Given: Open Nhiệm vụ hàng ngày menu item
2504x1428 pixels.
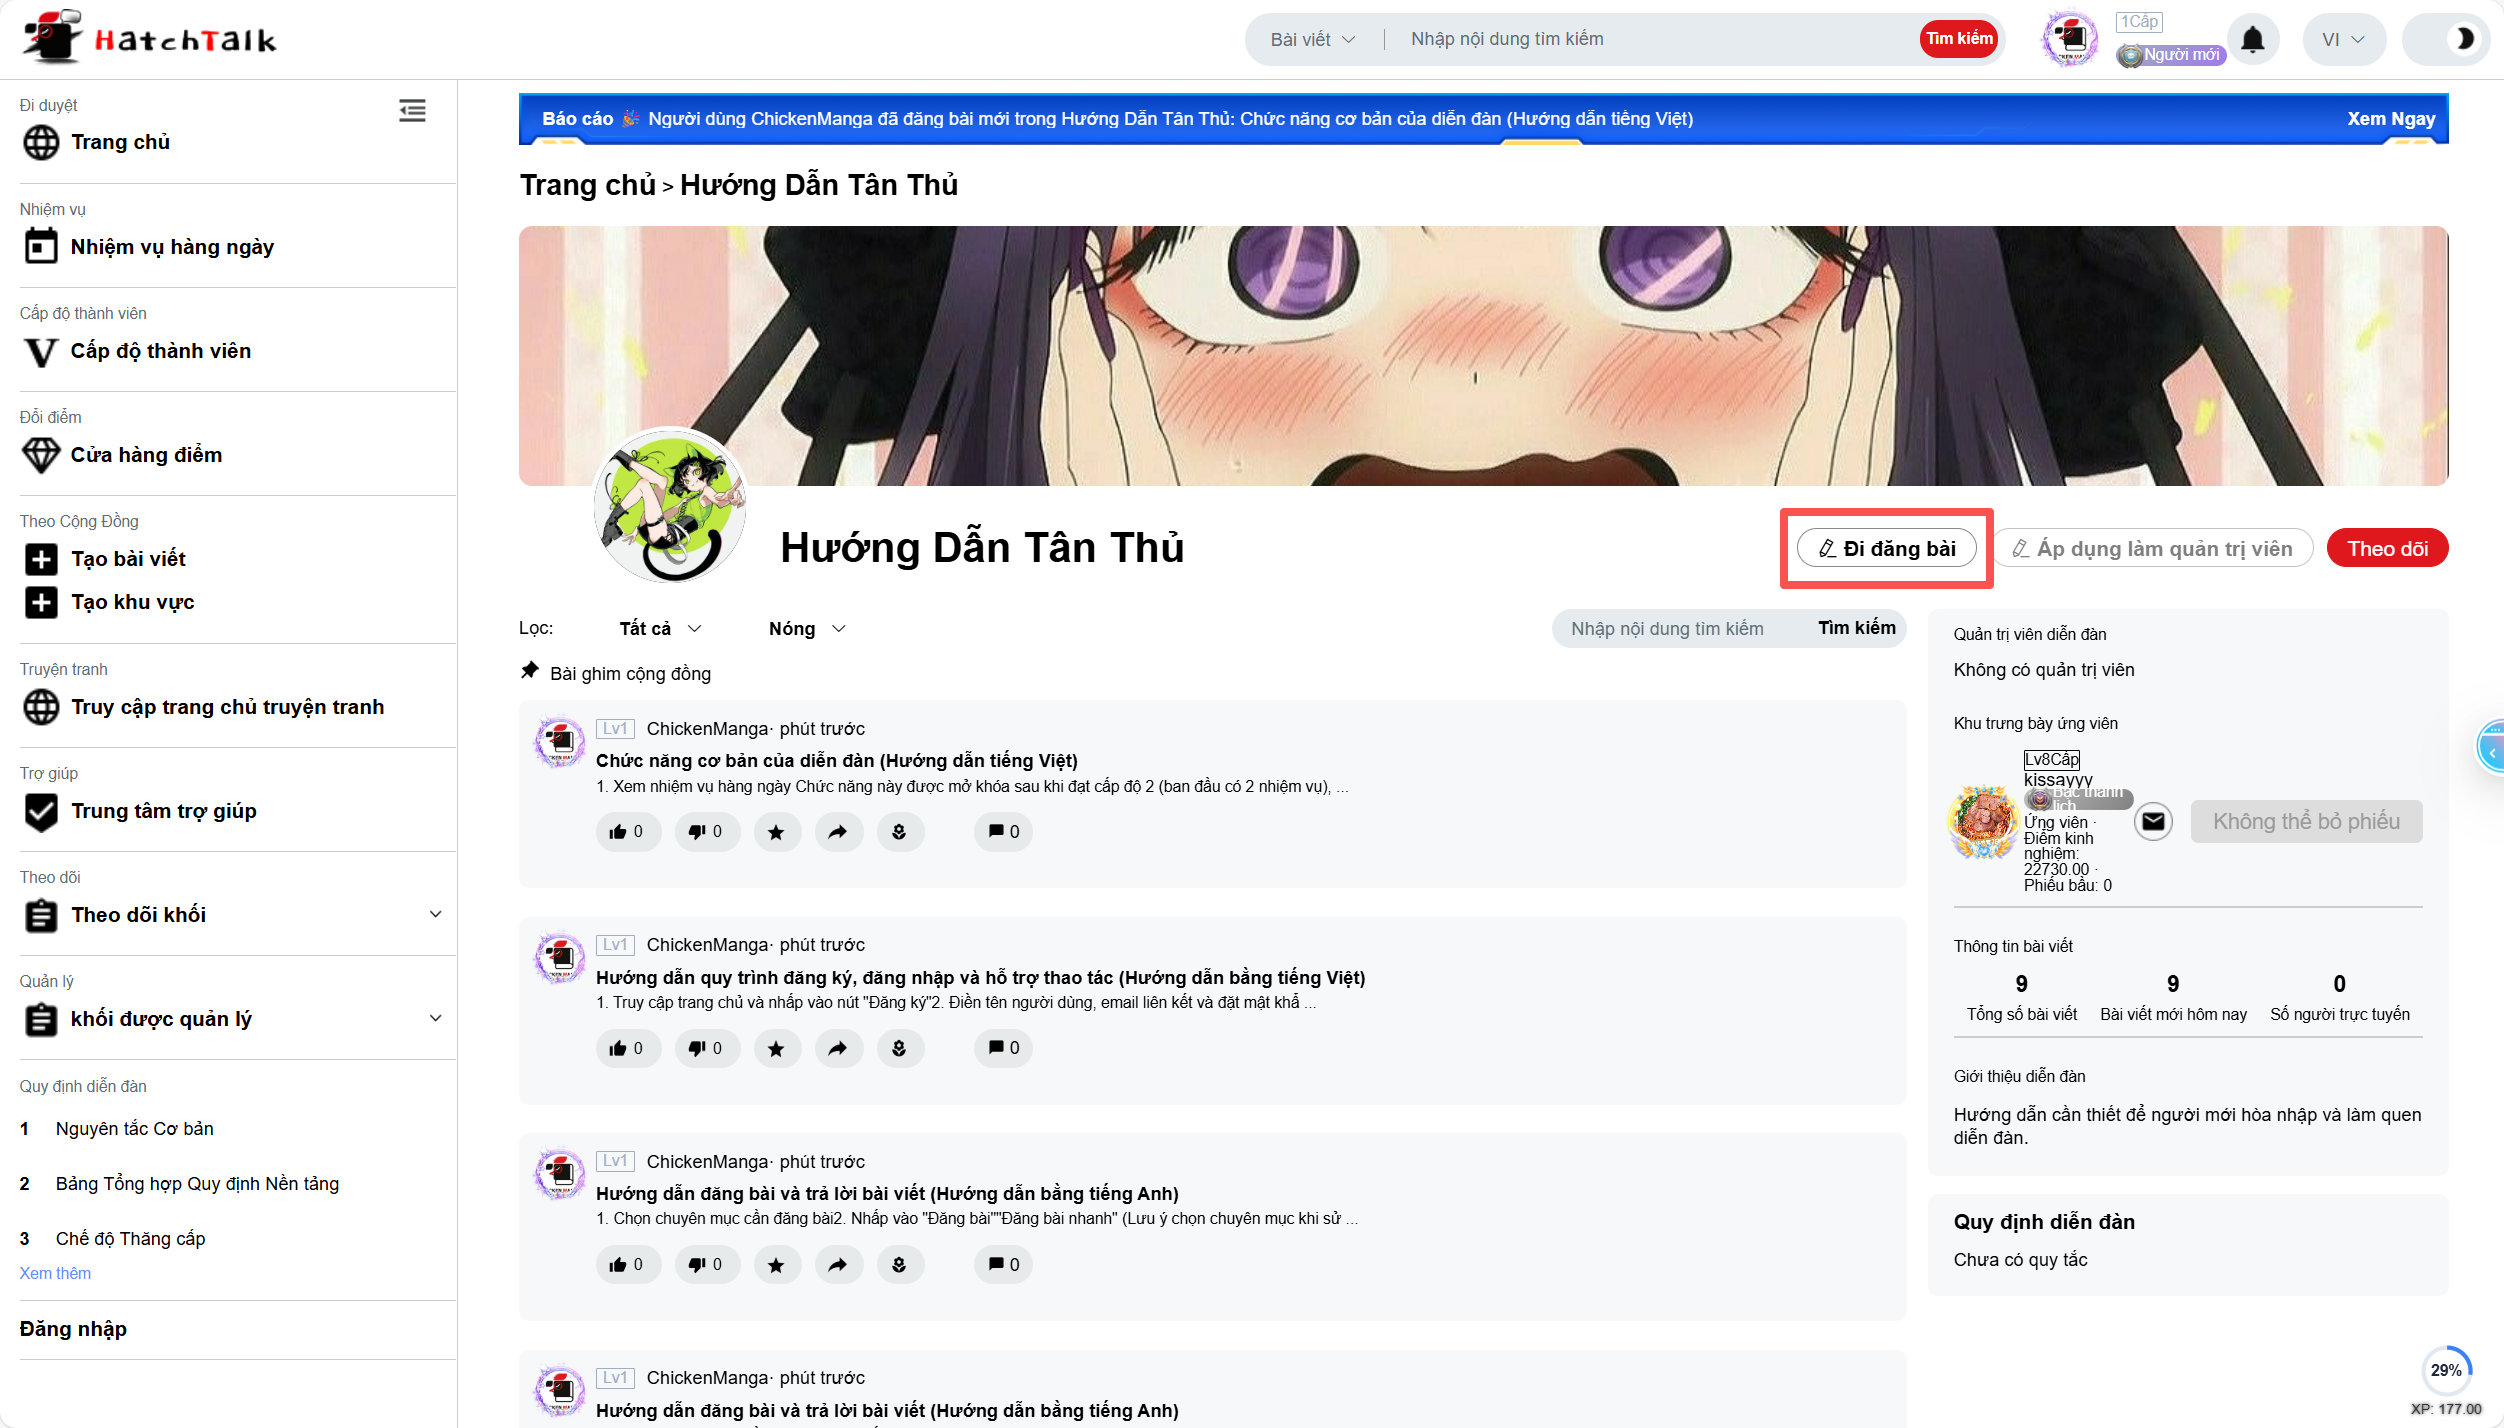Looking at the screenshot, I should coord(172,247).
